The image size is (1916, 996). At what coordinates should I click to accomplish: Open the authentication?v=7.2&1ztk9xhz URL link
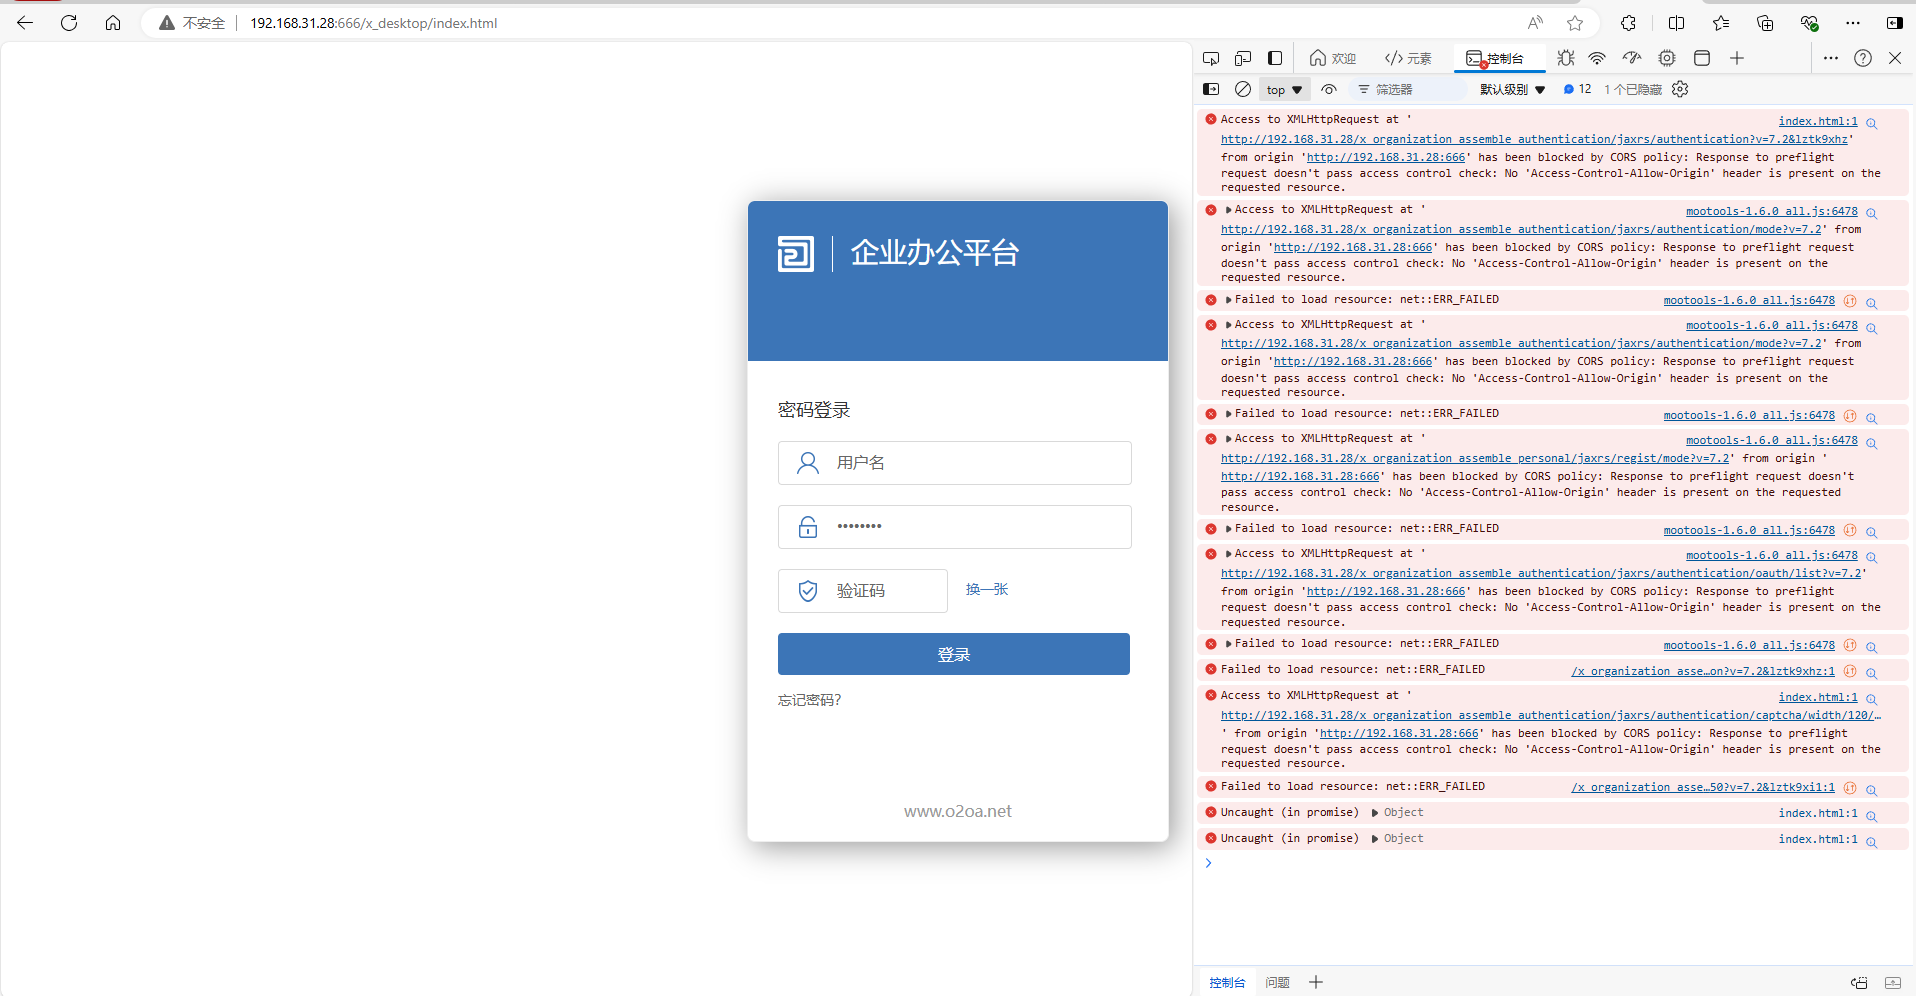pyautogui.click(x=1534, y=140)
